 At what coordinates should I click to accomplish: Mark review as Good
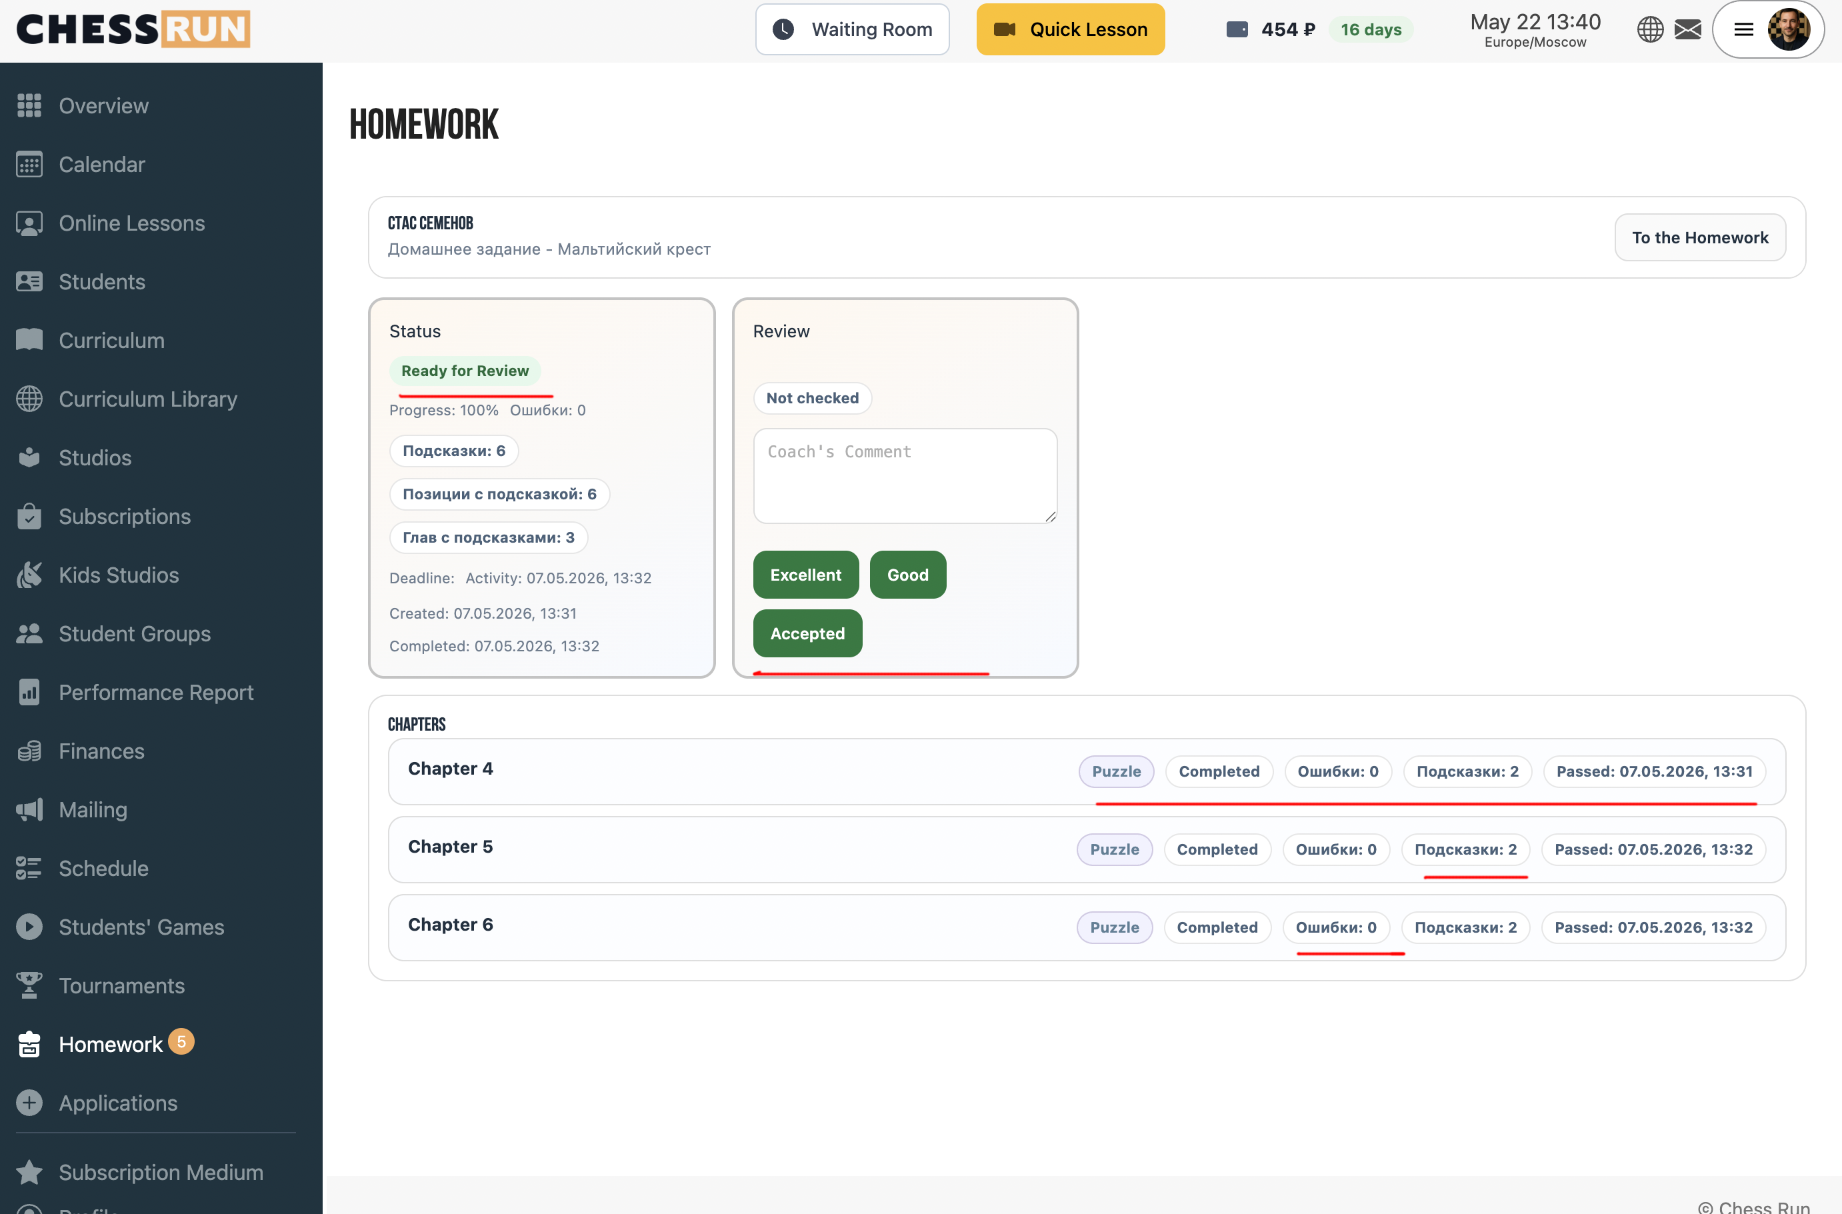(x=908, y=575)
